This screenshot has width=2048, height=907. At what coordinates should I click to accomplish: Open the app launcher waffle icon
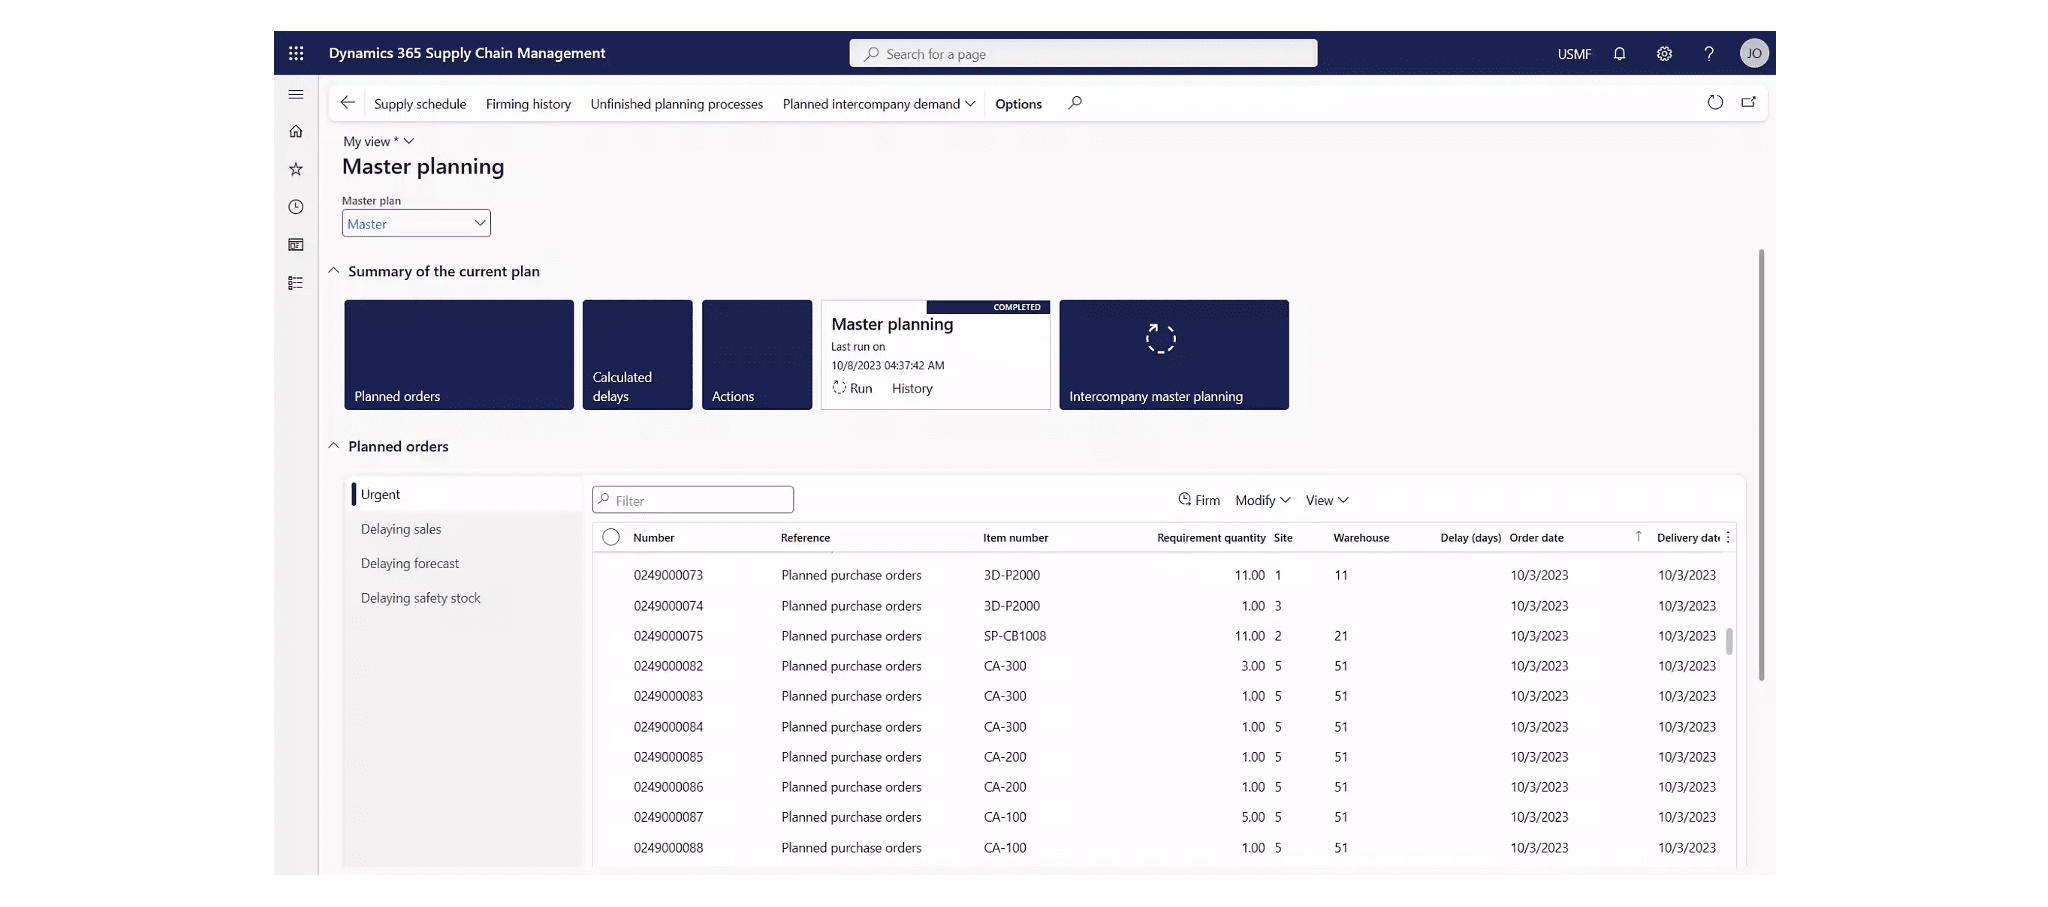coord(296,53)
